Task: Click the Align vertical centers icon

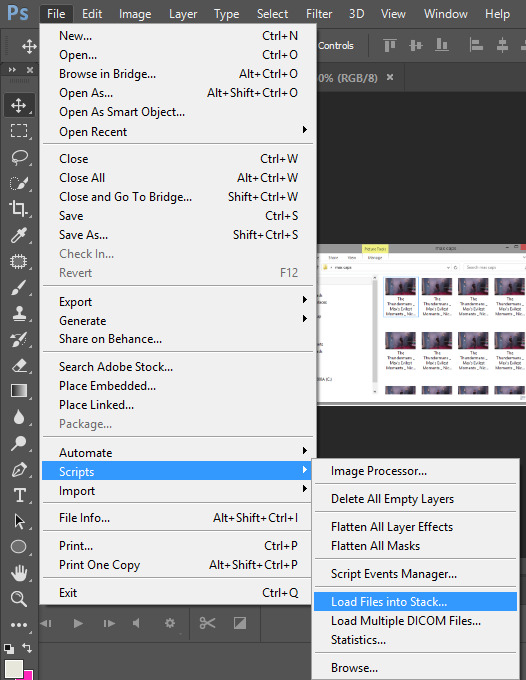Action: 415,45
